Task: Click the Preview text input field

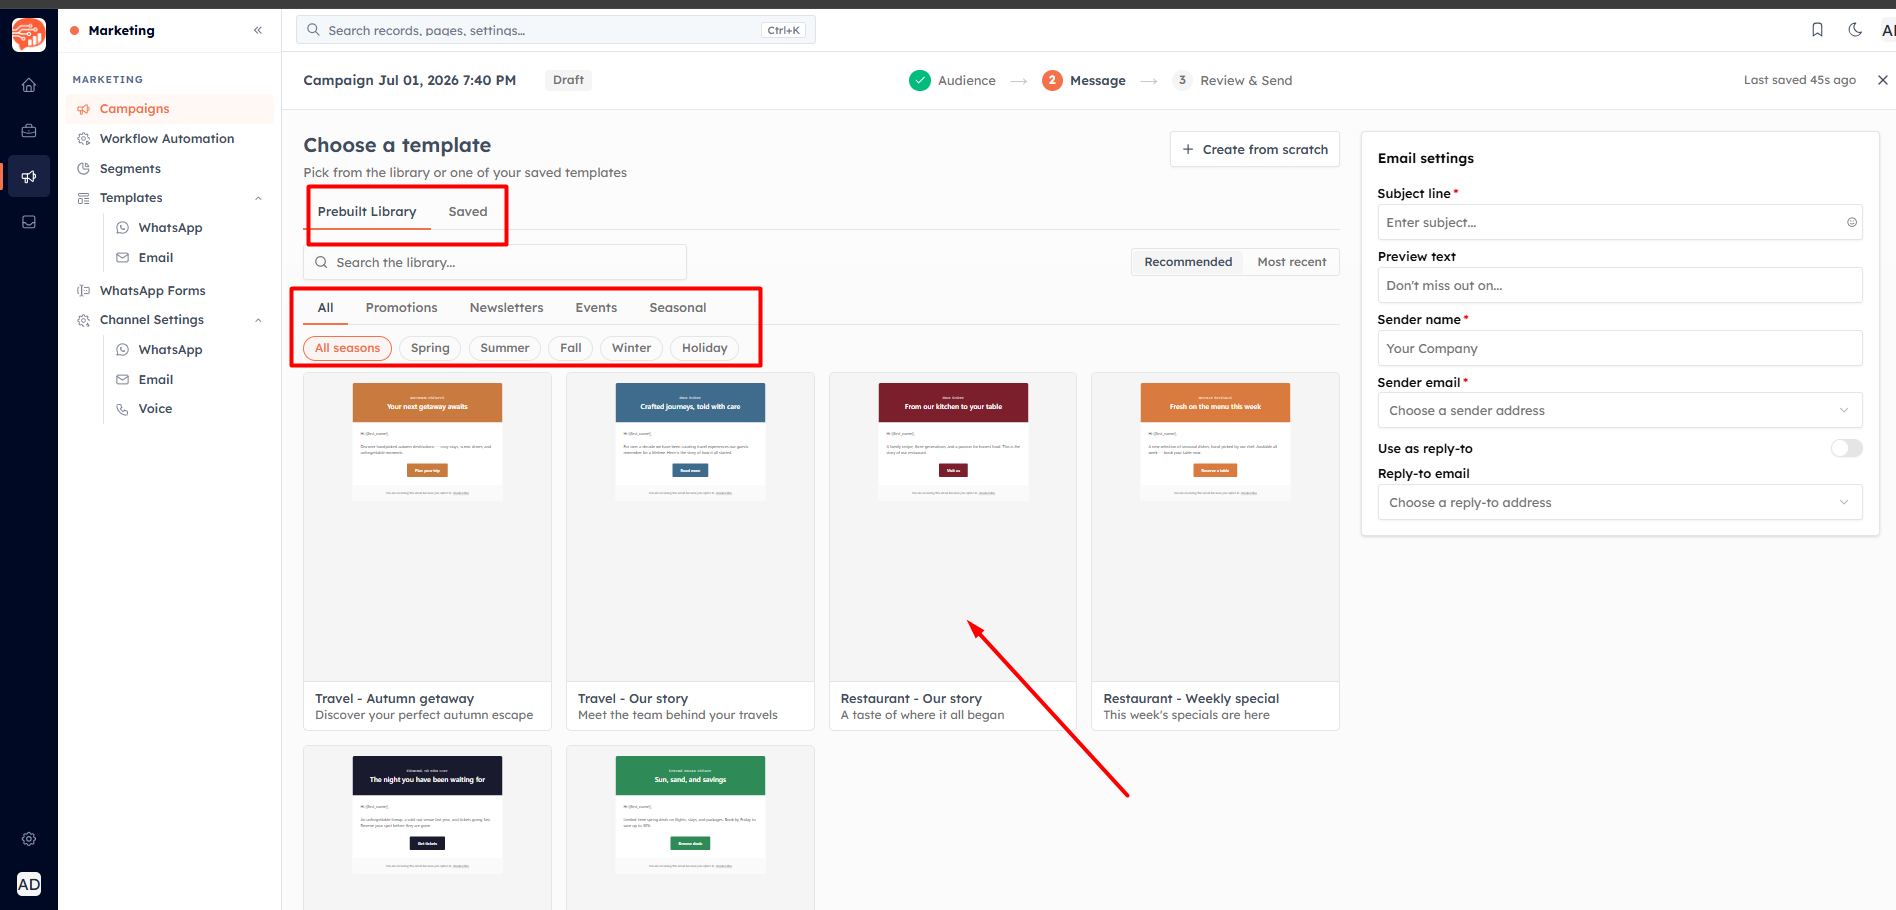Action: point(1620,285)
